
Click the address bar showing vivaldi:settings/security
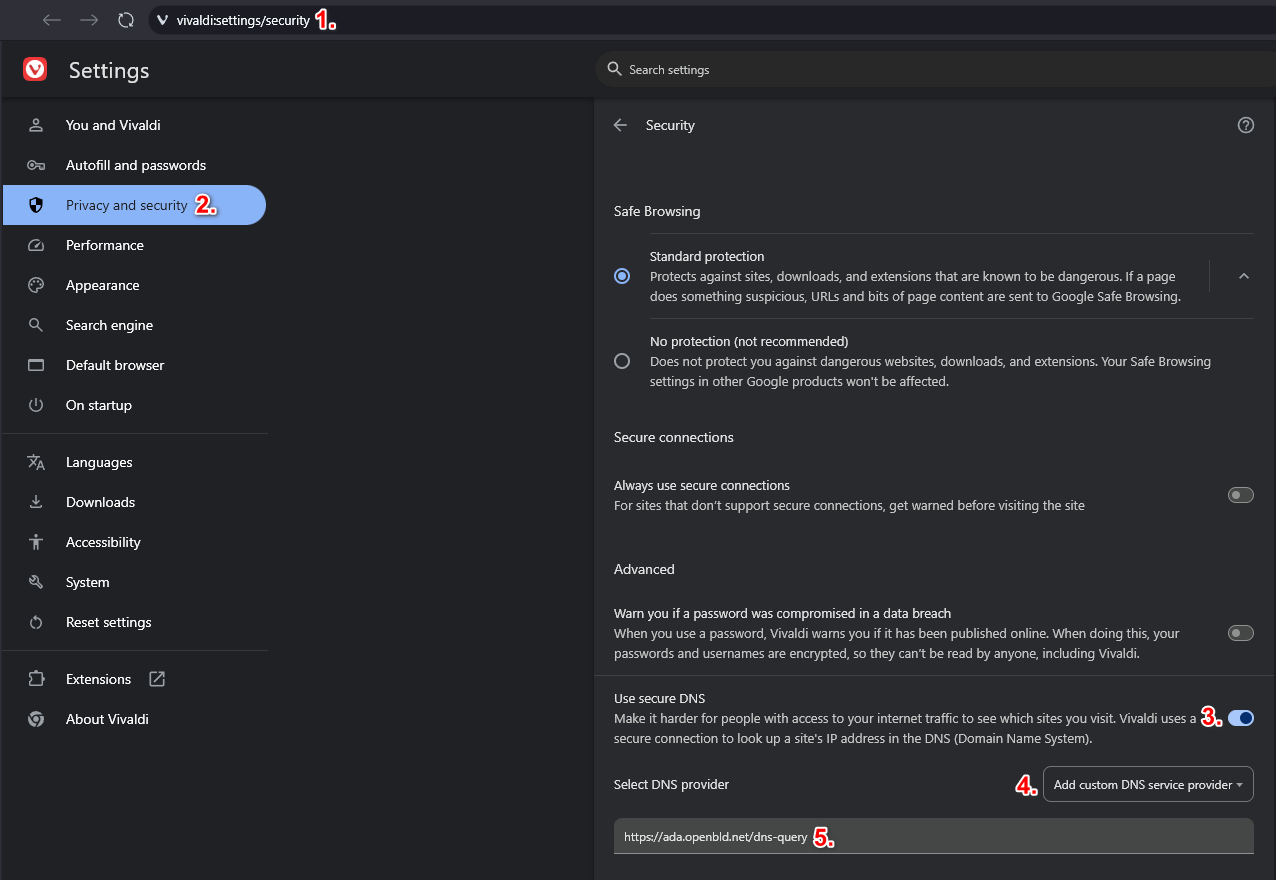click(712, 20)
